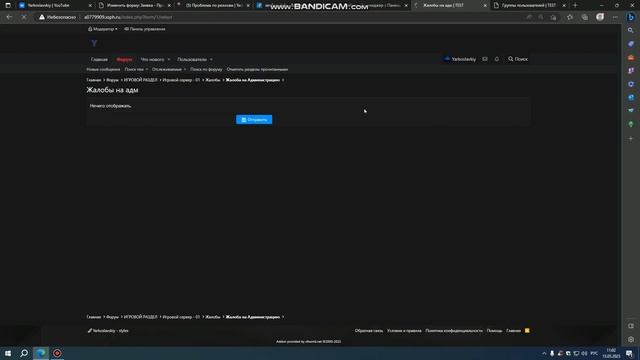Open the tray microphone icon
The height and width of the screenshot is (360, 640).
coord(552,353)
